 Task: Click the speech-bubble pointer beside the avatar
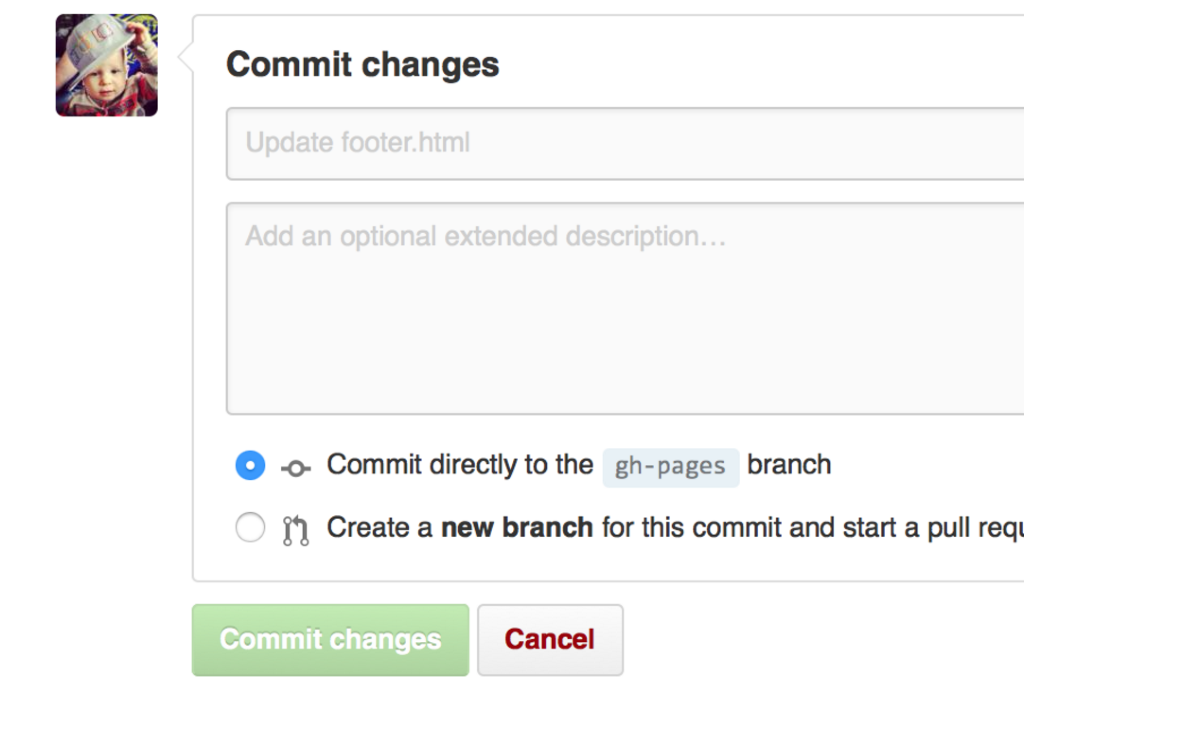(185, 57)
